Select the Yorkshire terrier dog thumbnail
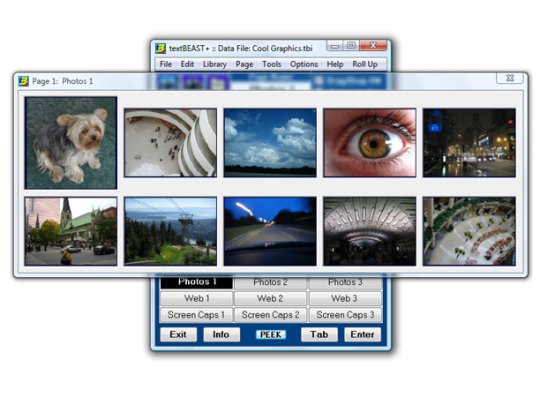The height and width of the screenshot is (405, 540). [x=71, y=143]
